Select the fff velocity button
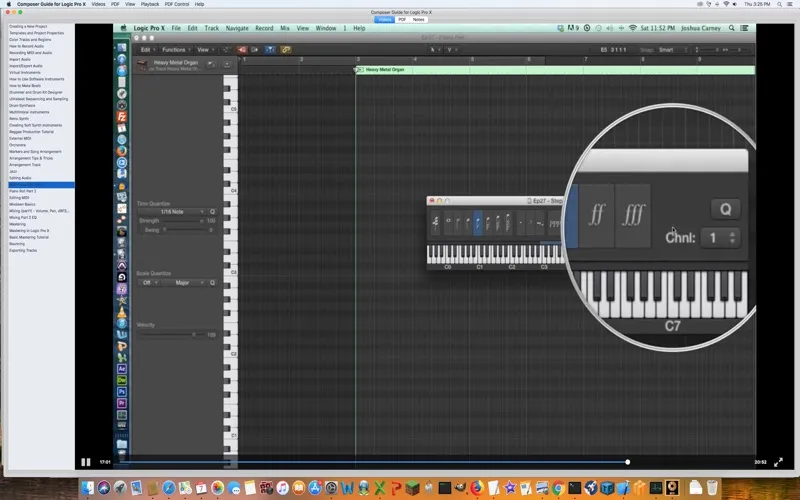The width and height of the screenshot is (800, 500). 633,215
